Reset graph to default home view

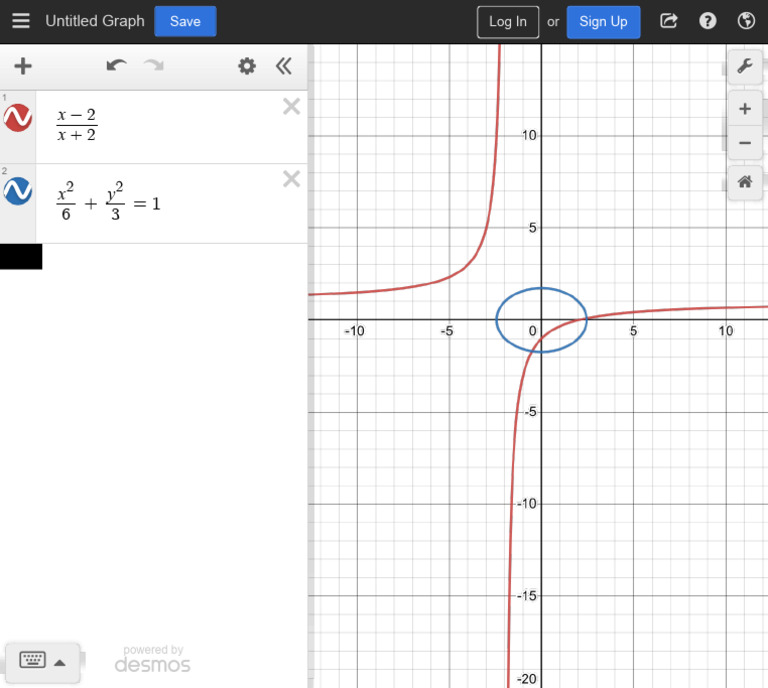click(x=745, y=182)
